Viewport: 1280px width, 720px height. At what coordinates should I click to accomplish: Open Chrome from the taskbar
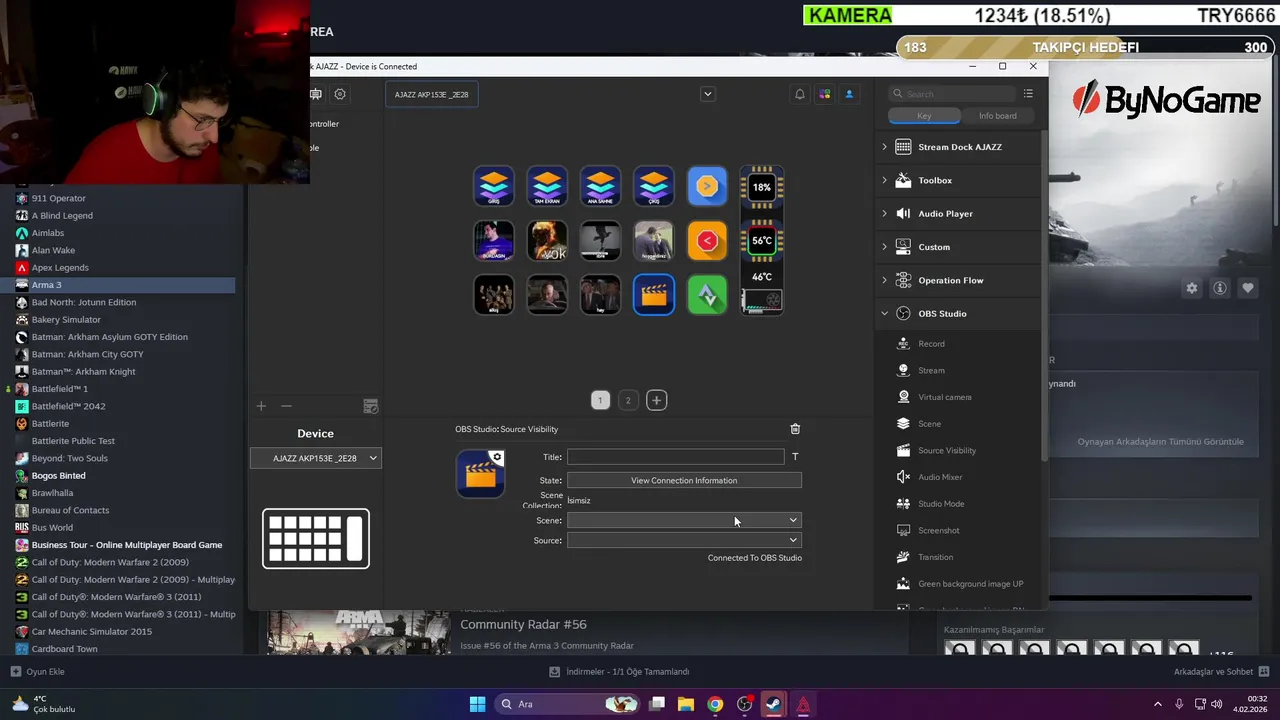(715, 704)
